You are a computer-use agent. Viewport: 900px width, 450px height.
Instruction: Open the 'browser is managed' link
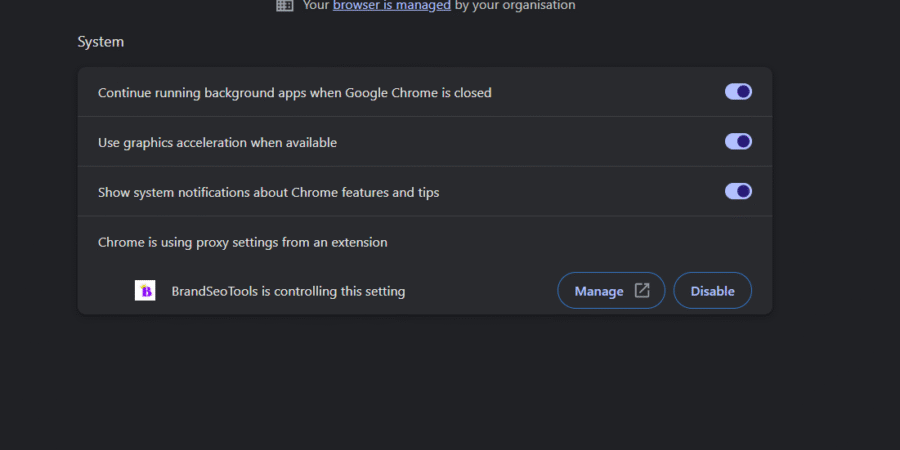pos(391,6)
